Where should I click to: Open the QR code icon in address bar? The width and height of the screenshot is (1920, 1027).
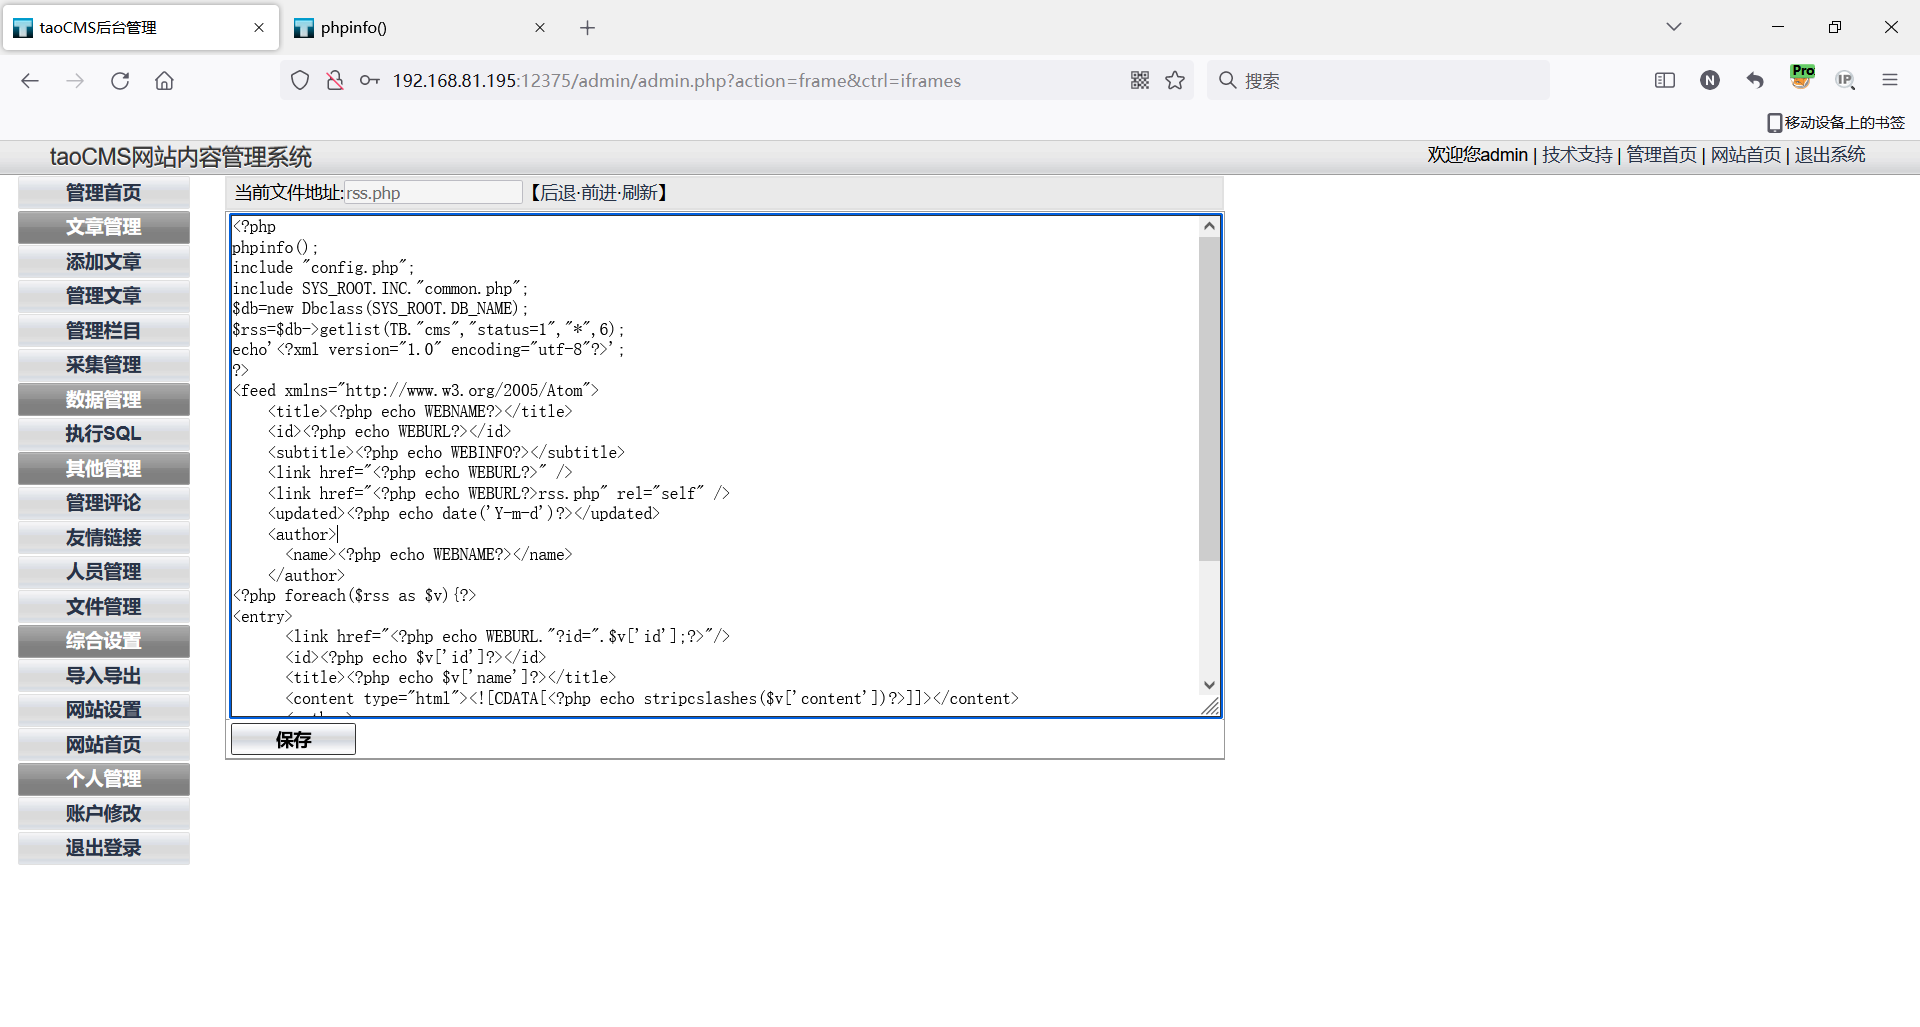(x=1140, y=81)
